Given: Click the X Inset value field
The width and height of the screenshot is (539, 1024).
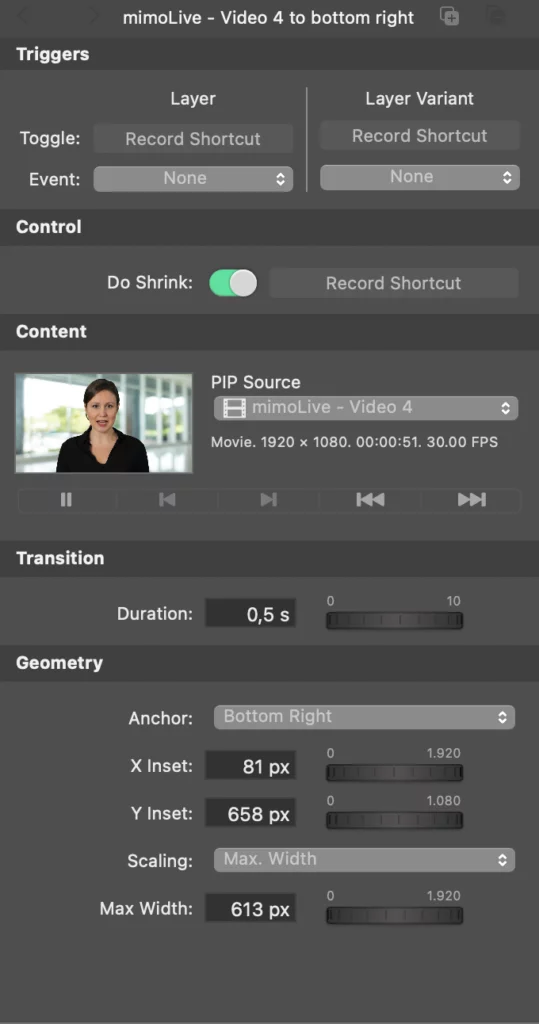Looking at the screenshot, I should (251, 766).
